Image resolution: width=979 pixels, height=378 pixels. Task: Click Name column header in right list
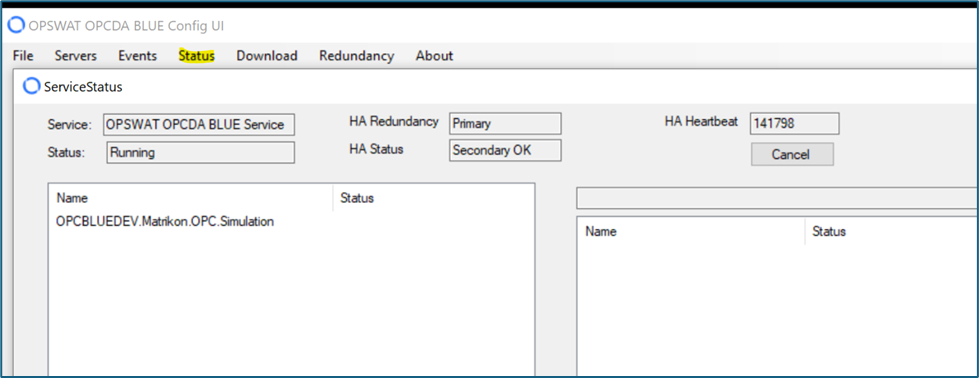tap(691, 231)
